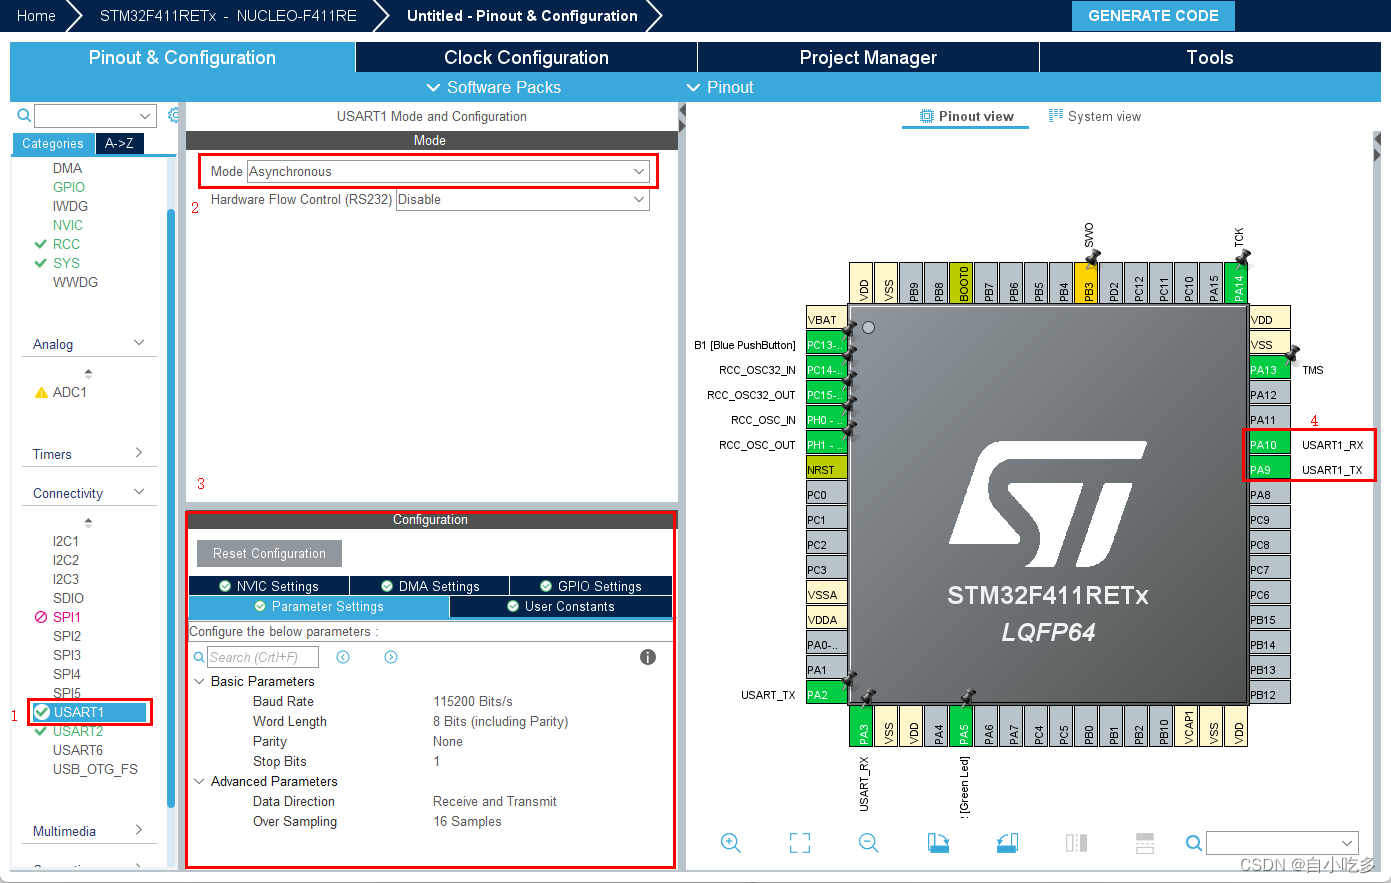Select I2C1 in the peripheral list
The width and height of the screenshot is (1391, 883).
66,541
